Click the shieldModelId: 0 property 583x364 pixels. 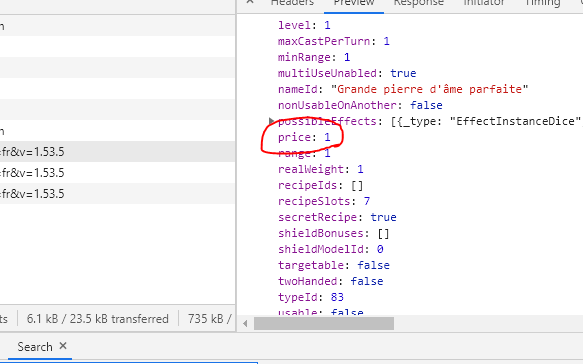coord(331,249)
